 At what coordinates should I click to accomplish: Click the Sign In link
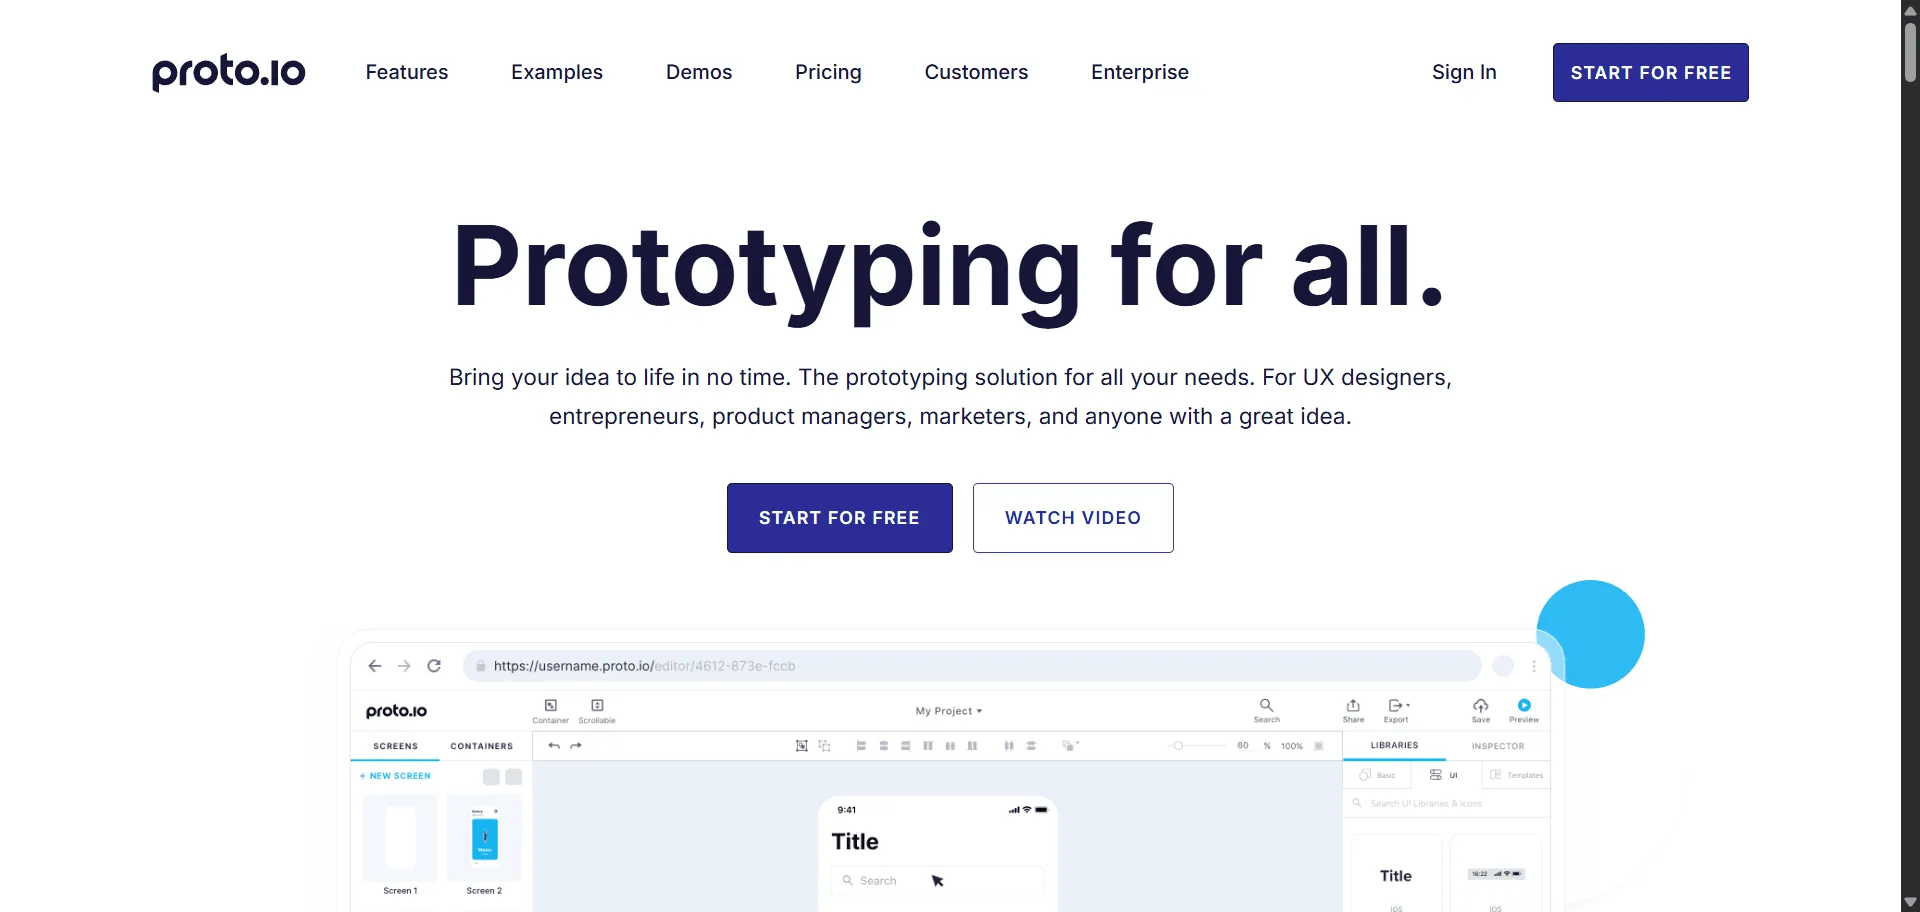(x=1463, y=72)
